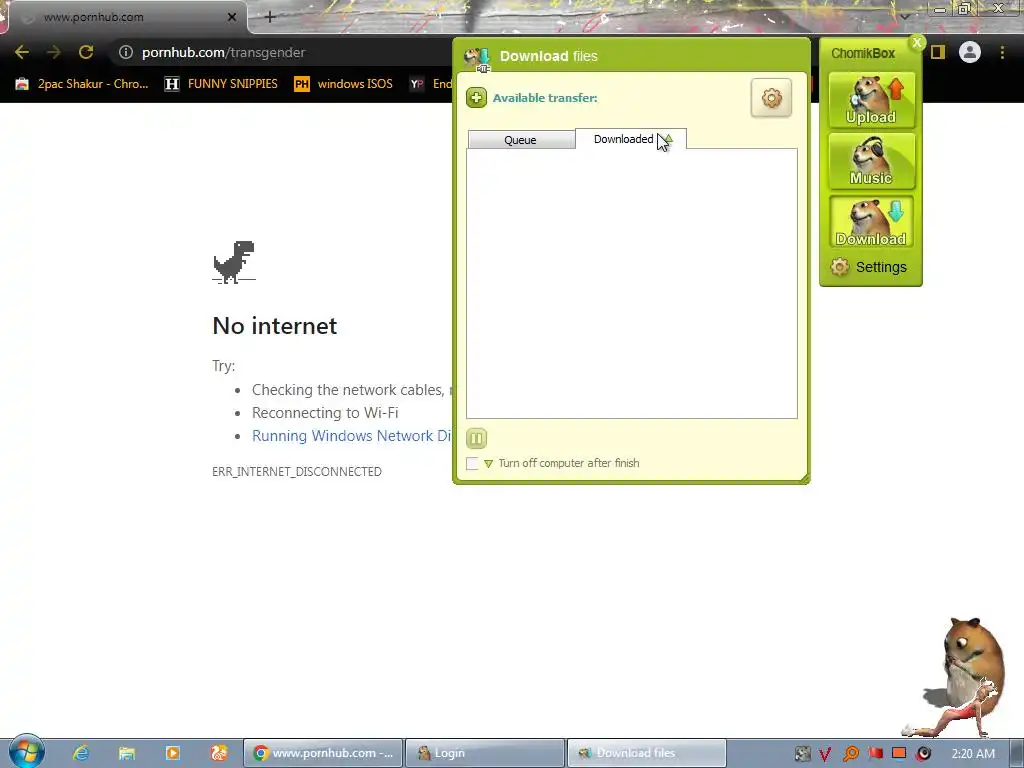Image resolution: width=1024 pixels, height=768 pixels.
Task: Click the orange magnifier tray icon
Action: tap(851, 754)
